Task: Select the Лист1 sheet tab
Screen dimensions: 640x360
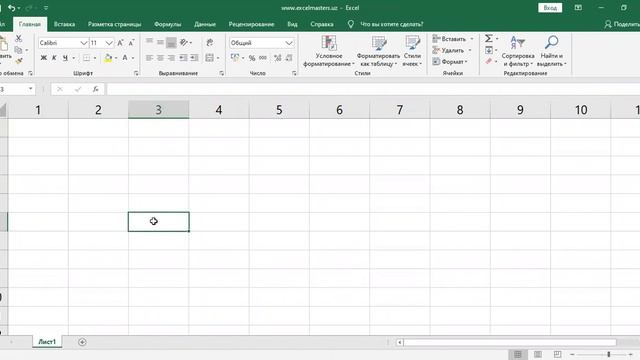Action: pos(47,342)
